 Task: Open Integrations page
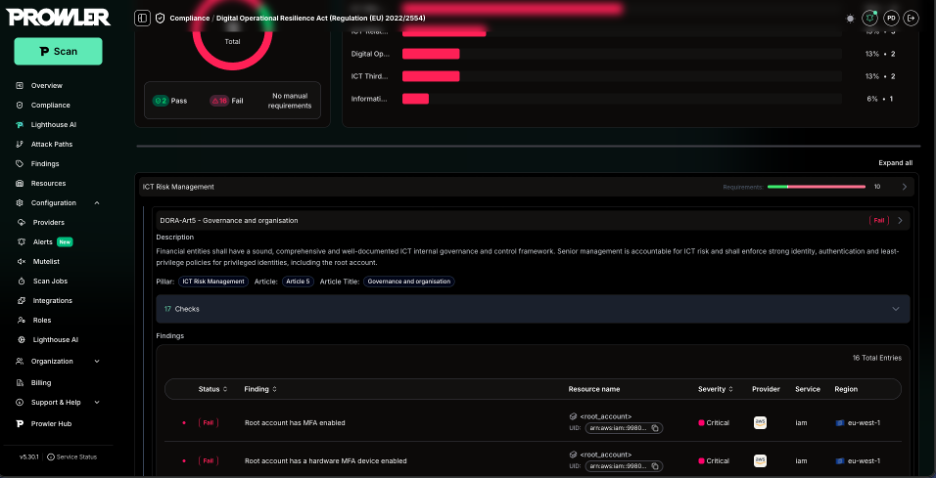pos(53,301)
